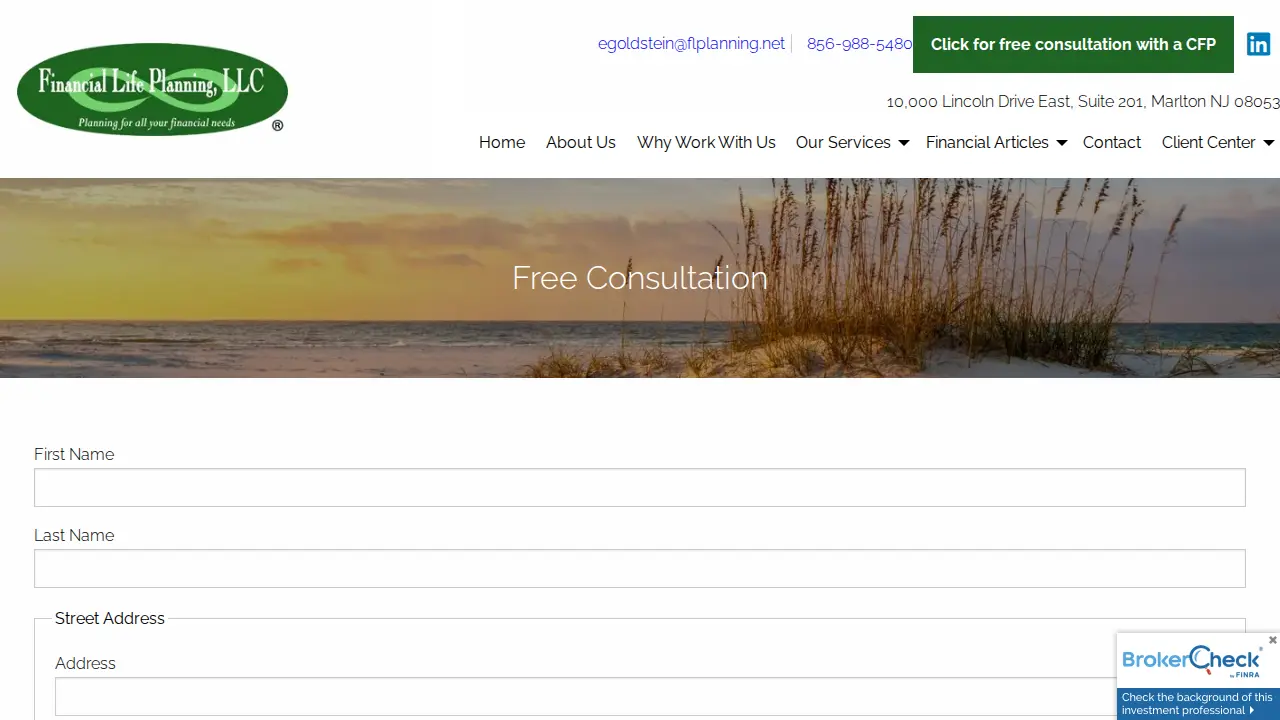Image resolution: width=1280 pixels, height=720 pixels.
Task: Check the background of this investment professional
Action: click(x=1198, y=704)
